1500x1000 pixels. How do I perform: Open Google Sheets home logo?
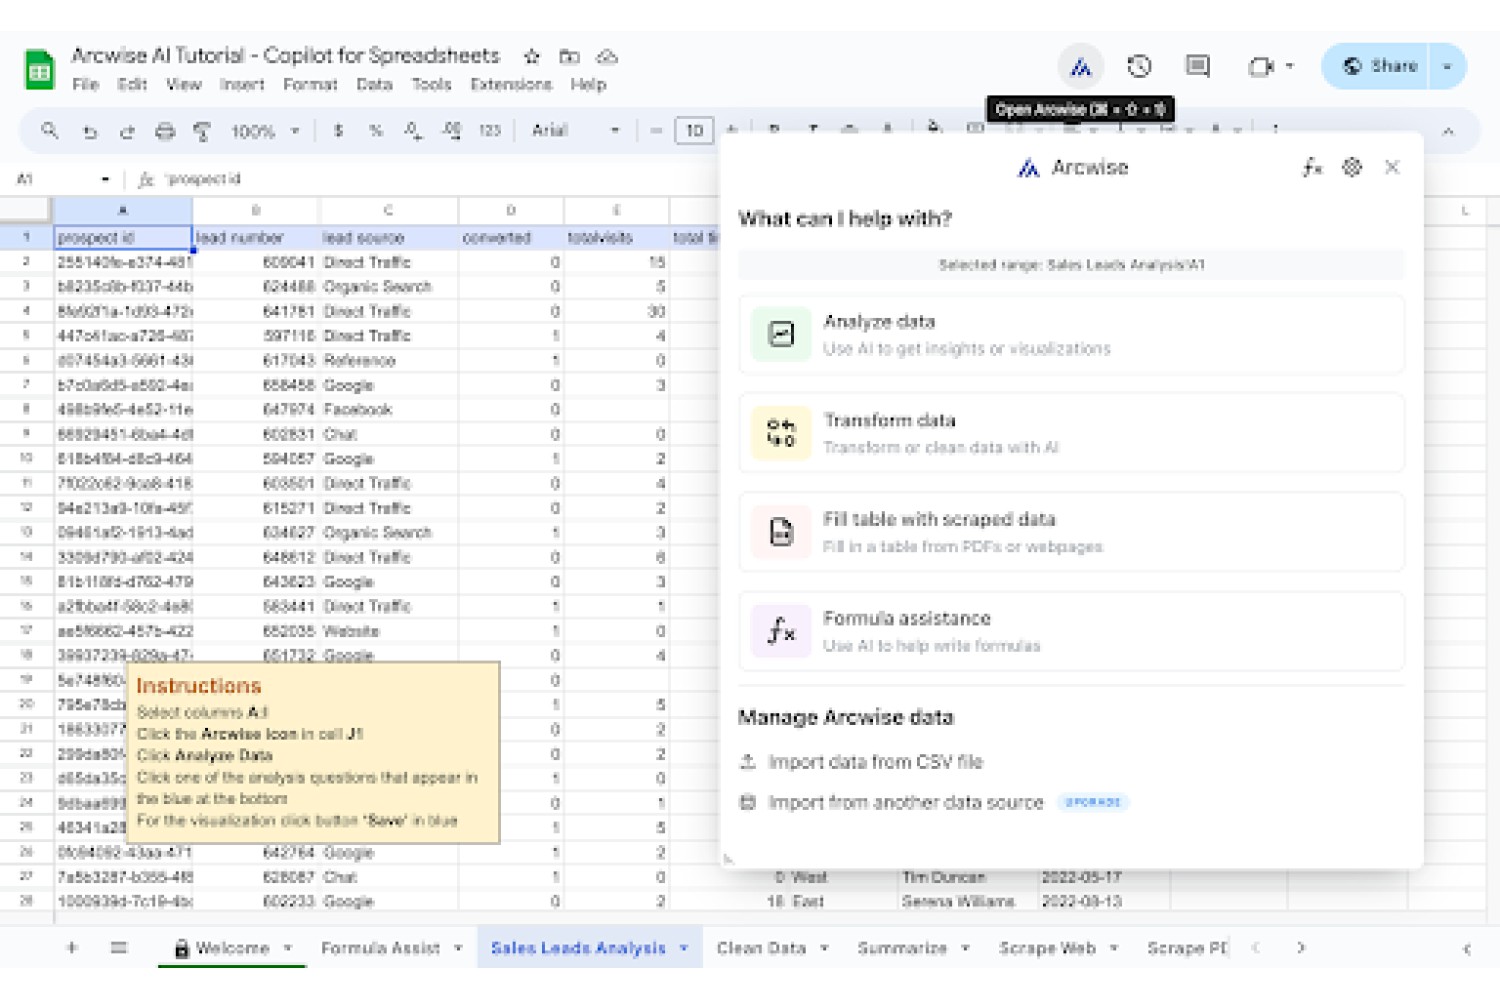tap(39, 70)
